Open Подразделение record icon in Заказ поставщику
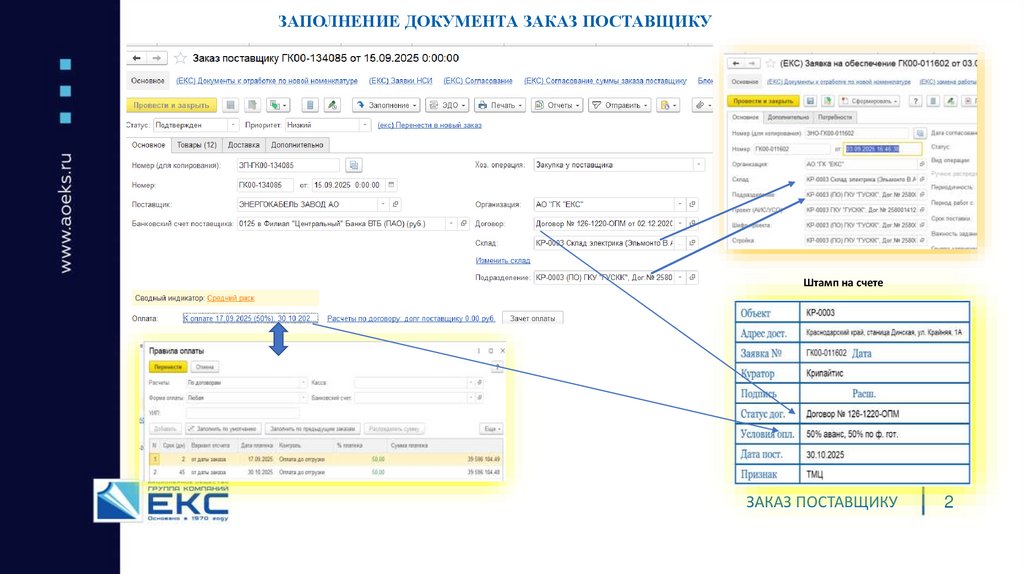The width and height of the screenshot is (1024, 574). pyautogui.click(x=692, y=278)
